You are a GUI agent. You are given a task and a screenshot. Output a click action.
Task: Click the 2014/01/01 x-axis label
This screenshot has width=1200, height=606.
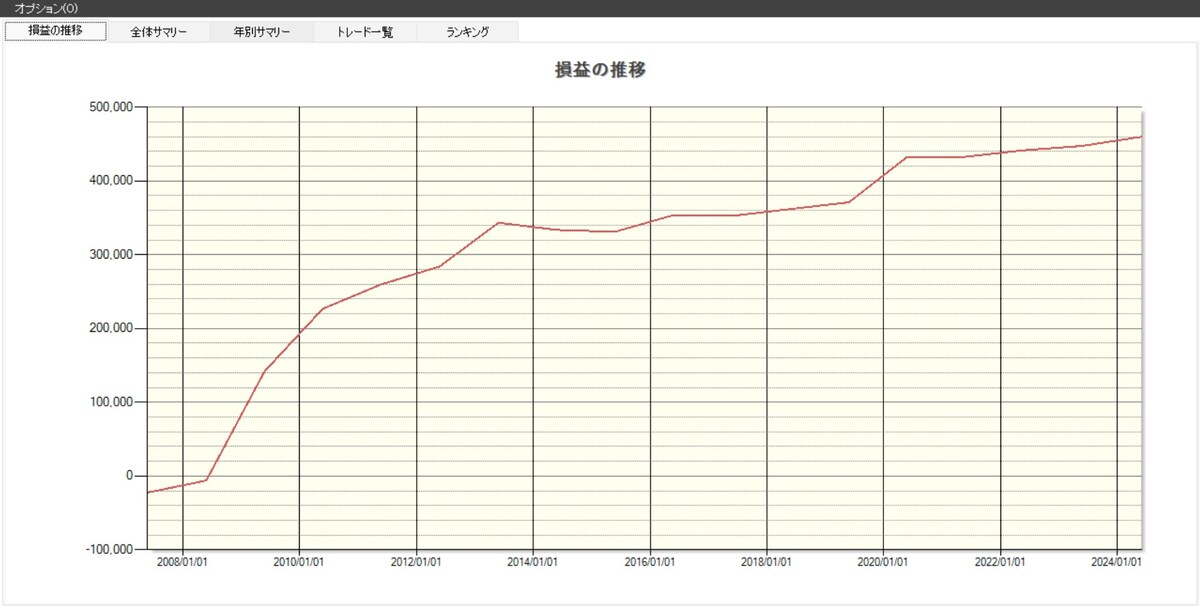[x=533, y=562]
